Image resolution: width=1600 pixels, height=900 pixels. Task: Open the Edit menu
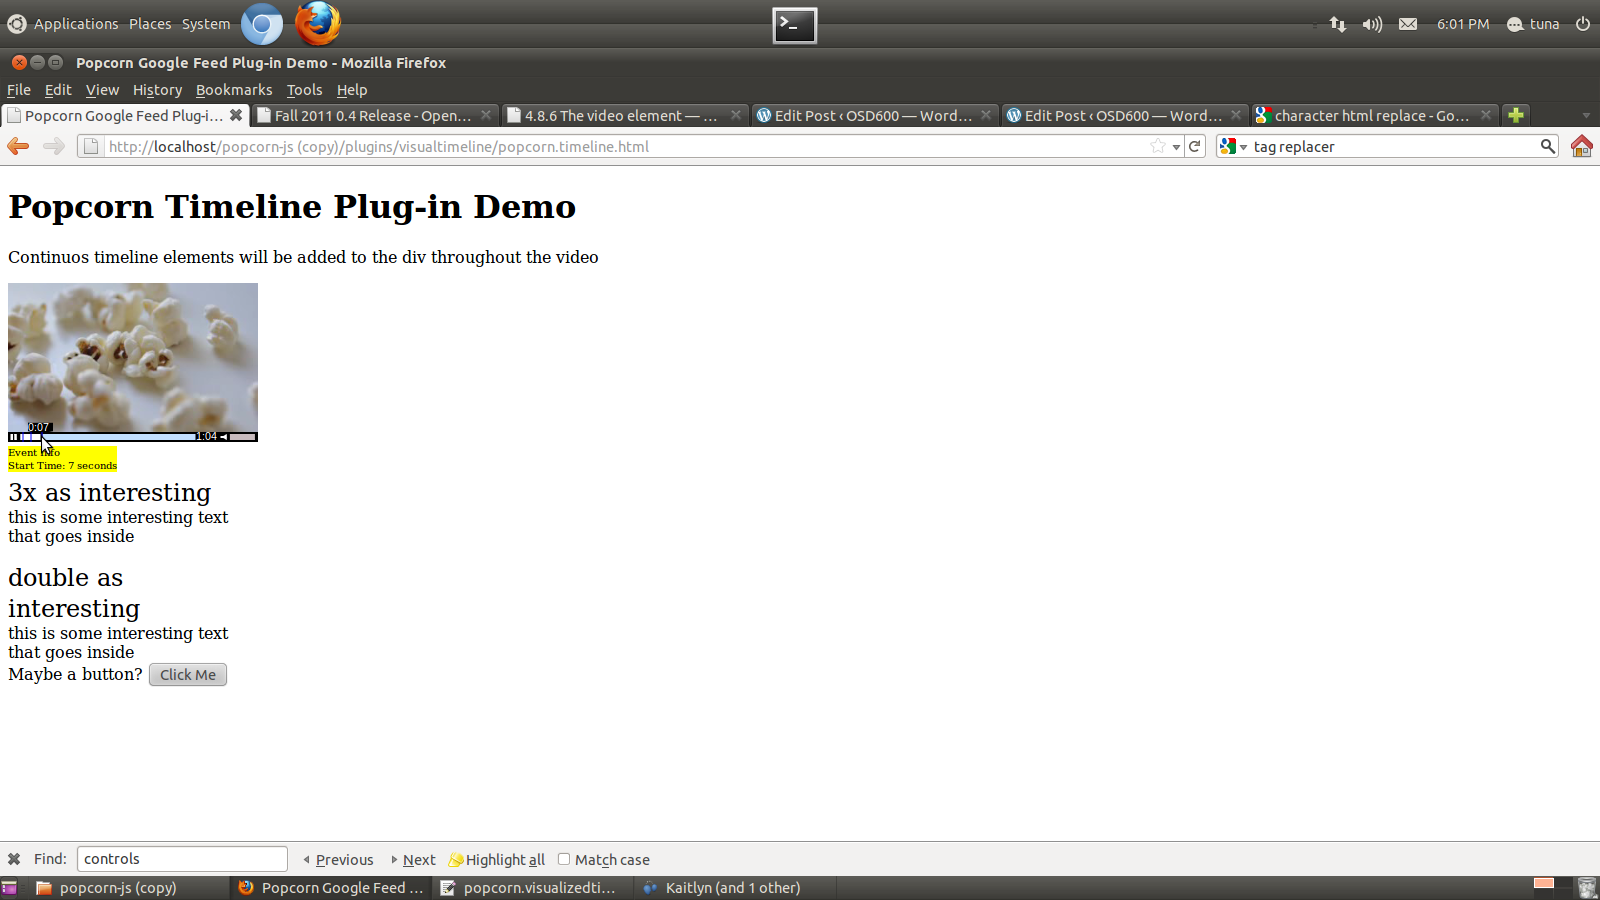(x=58, y=90)
